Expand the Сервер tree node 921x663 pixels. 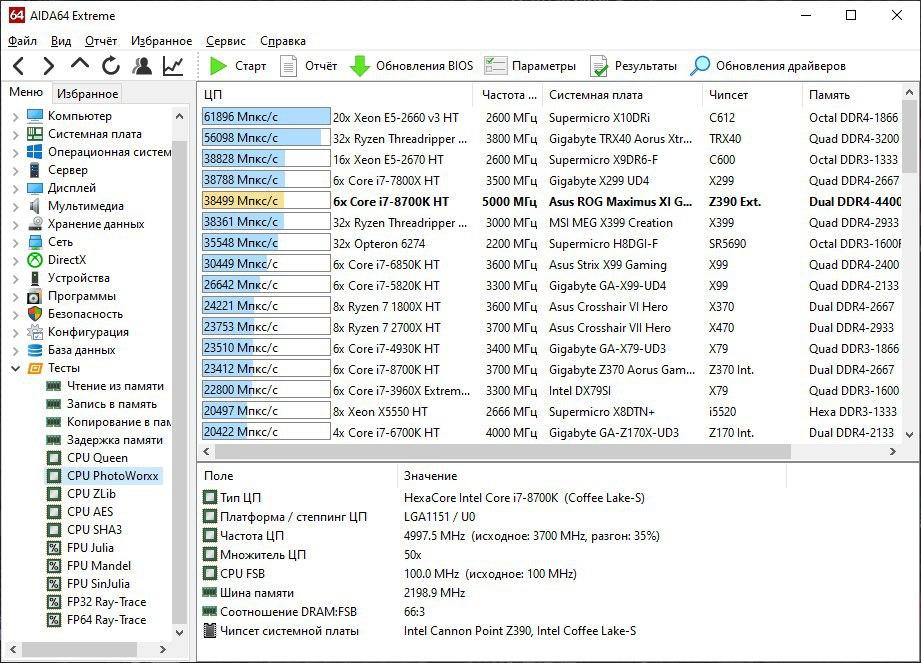pos(15,170)
